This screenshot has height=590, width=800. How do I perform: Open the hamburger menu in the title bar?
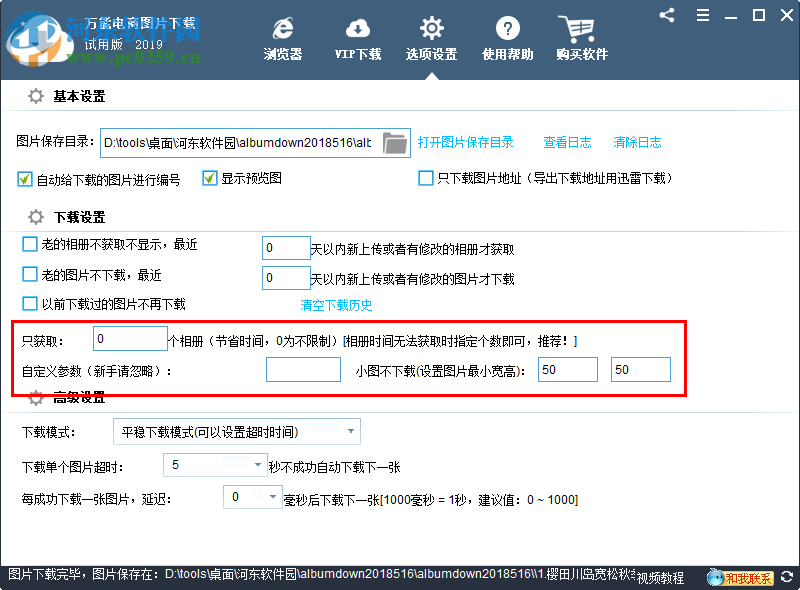(703, 15)
